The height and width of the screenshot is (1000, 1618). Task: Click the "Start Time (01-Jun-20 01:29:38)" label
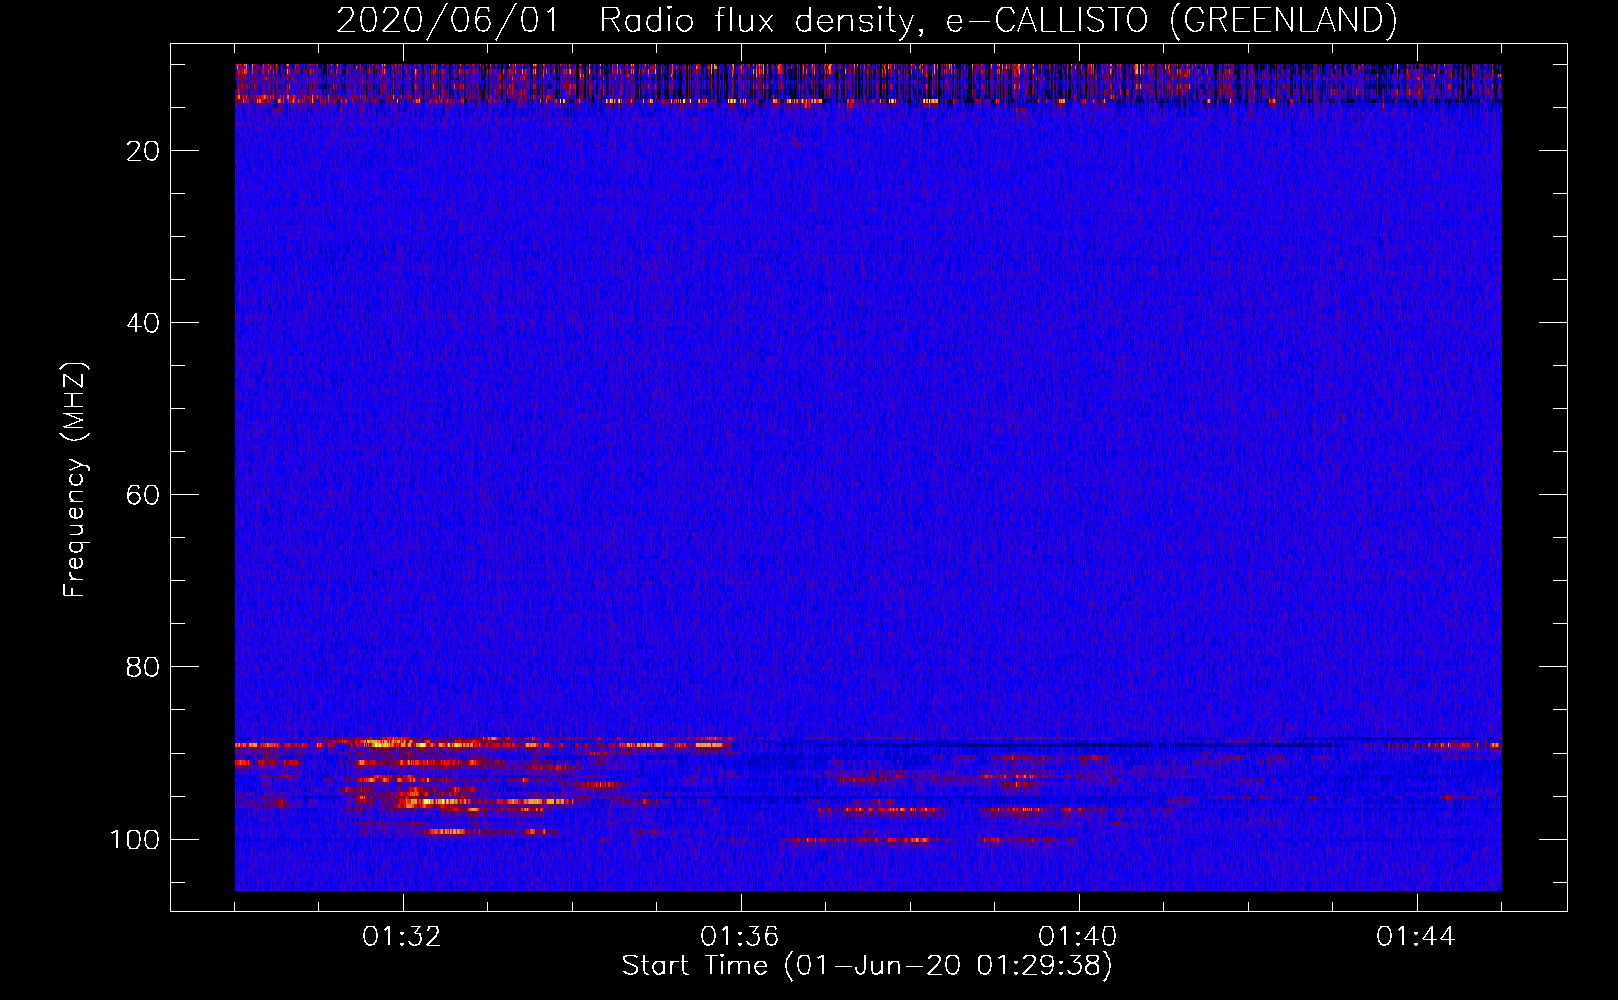867,966
